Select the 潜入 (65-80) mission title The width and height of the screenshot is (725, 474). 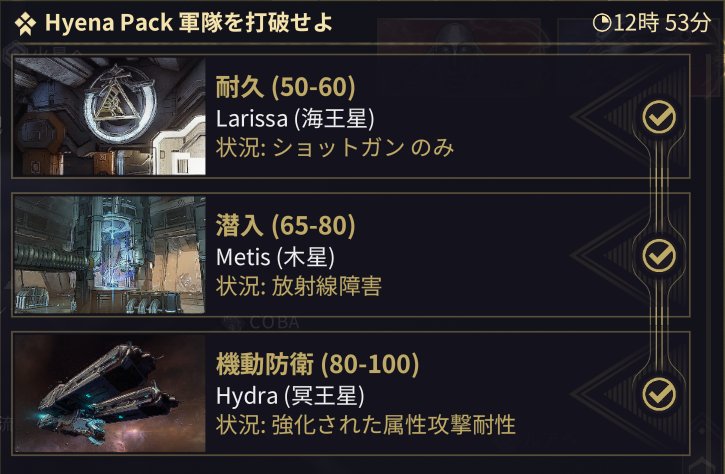point(286,226)
